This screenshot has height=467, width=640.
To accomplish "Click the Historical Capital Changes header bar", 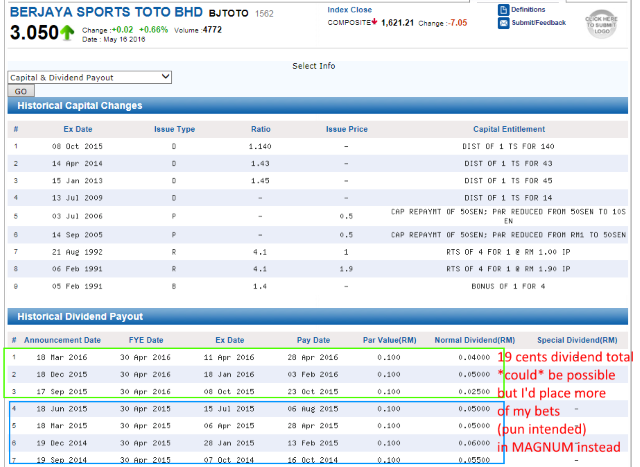I will tap(318, 106).
